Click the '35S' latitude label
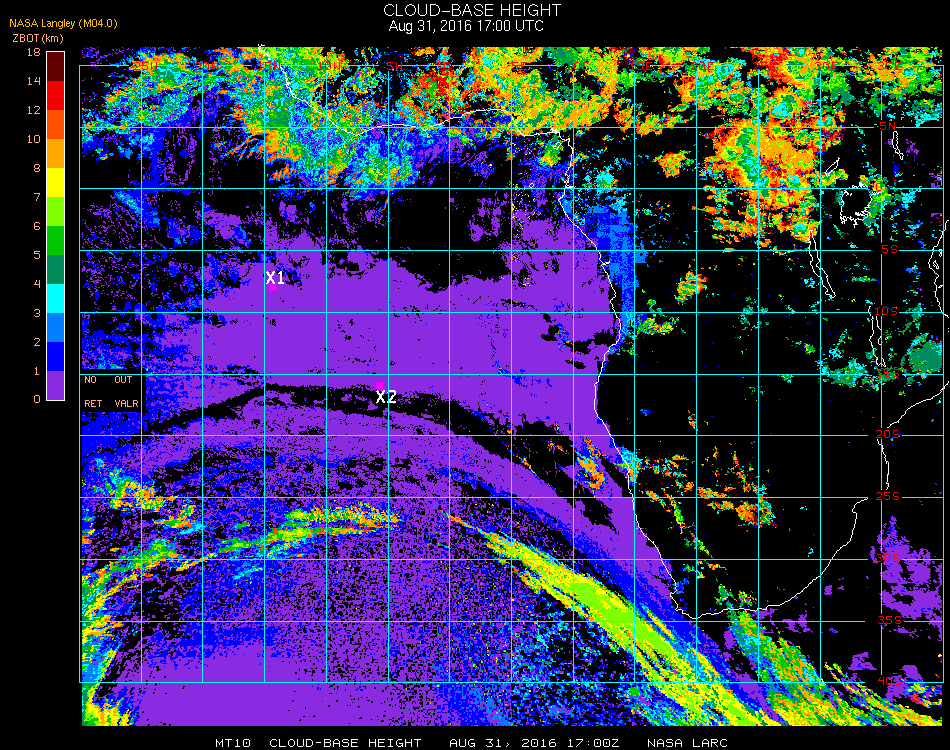Viewport: 950px width, 750px height. (889, 620)
